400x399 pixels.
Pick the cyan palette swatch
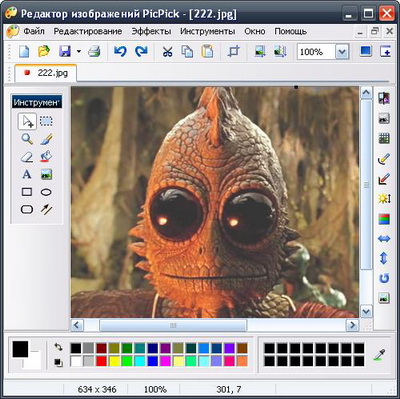pyautogui.click(x=140, y=361)
